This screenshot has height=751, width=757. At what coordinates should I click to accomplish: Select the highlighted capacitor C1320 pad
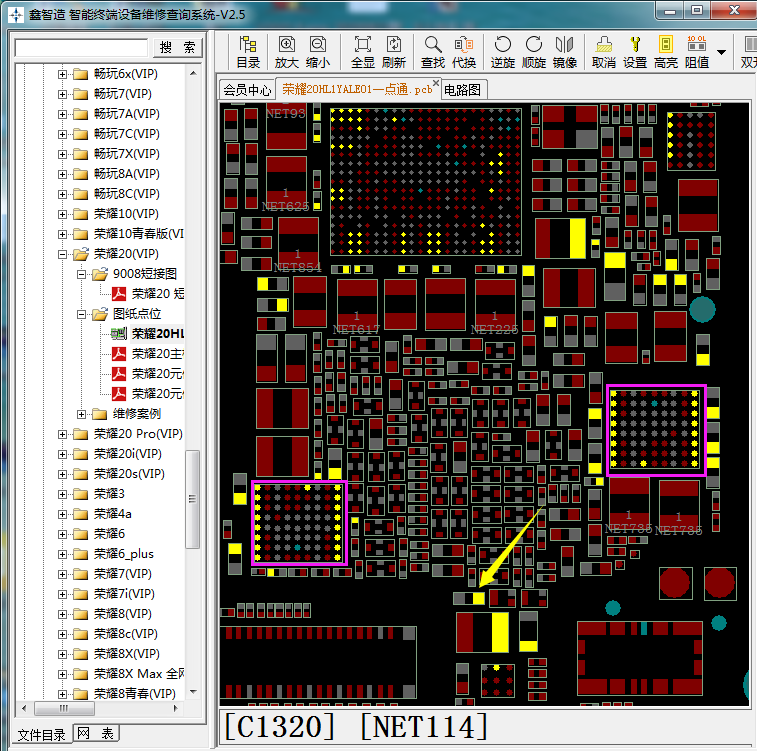point(478,598)
